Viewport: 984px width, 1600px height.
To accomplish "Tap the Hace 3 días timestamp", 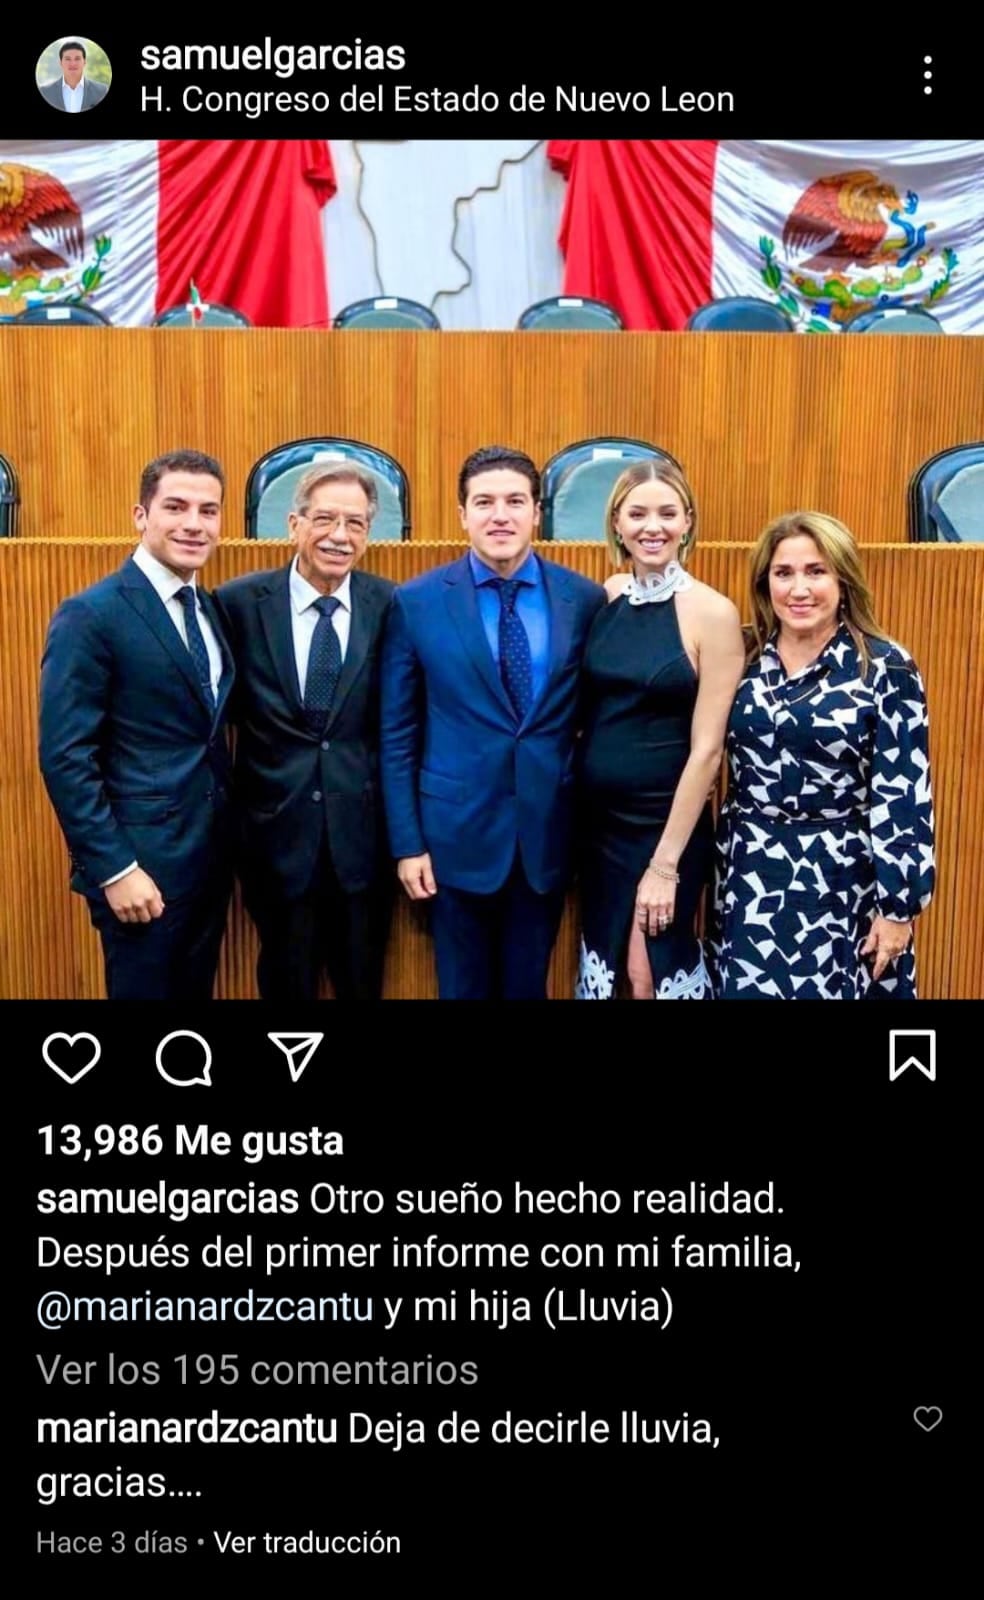I will click(112, 1542).
